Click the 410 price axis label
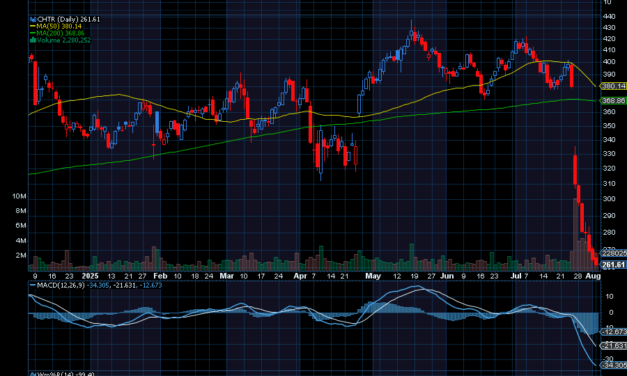 tap(609, 50)
